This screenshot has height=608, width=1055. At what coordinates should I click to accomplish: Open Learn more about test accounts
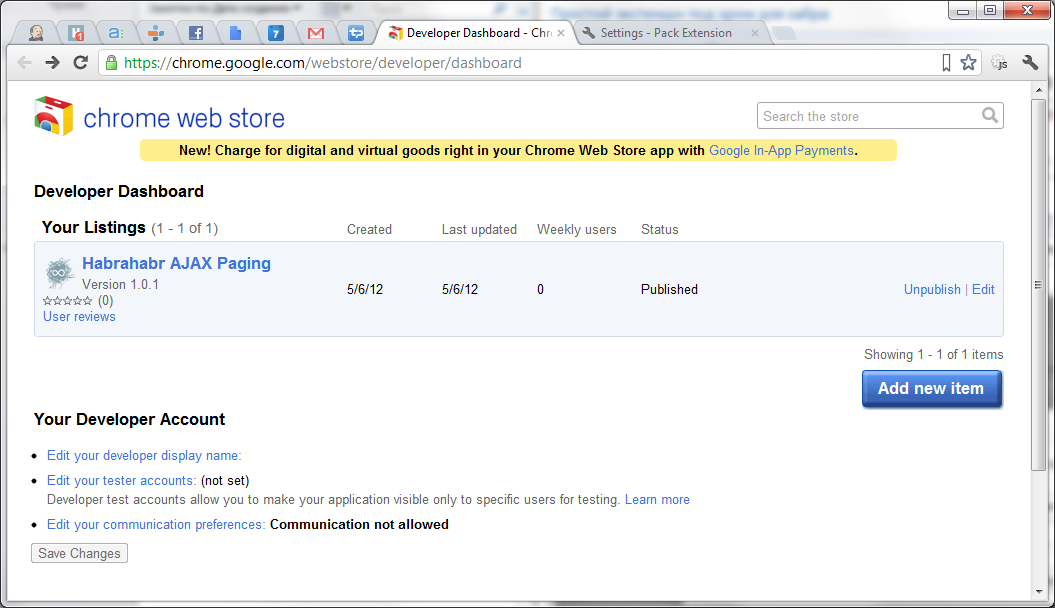657,500
